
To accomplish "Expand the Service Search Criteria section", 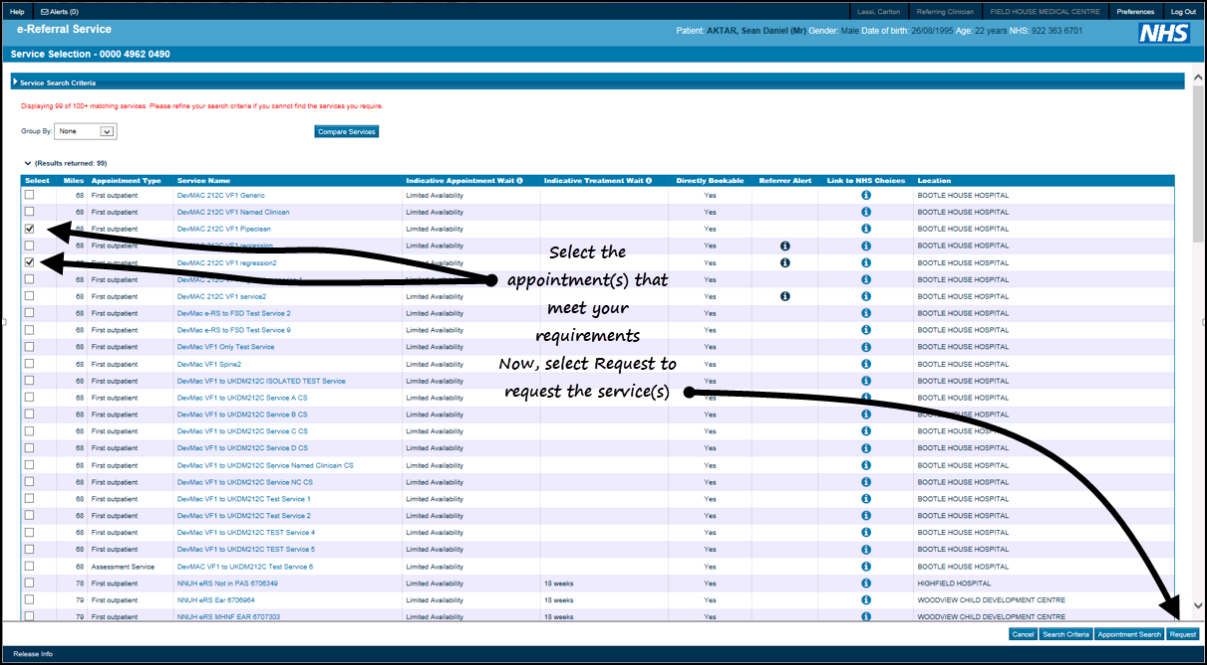I will [15, 82].
